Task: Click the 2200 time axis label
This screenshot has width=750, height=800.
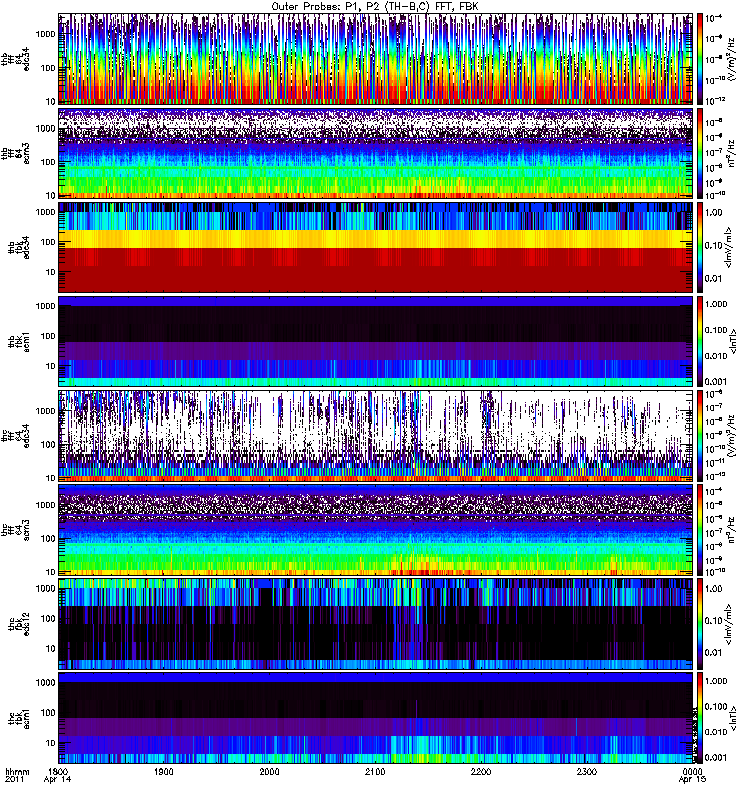Action: pos(481,771)
